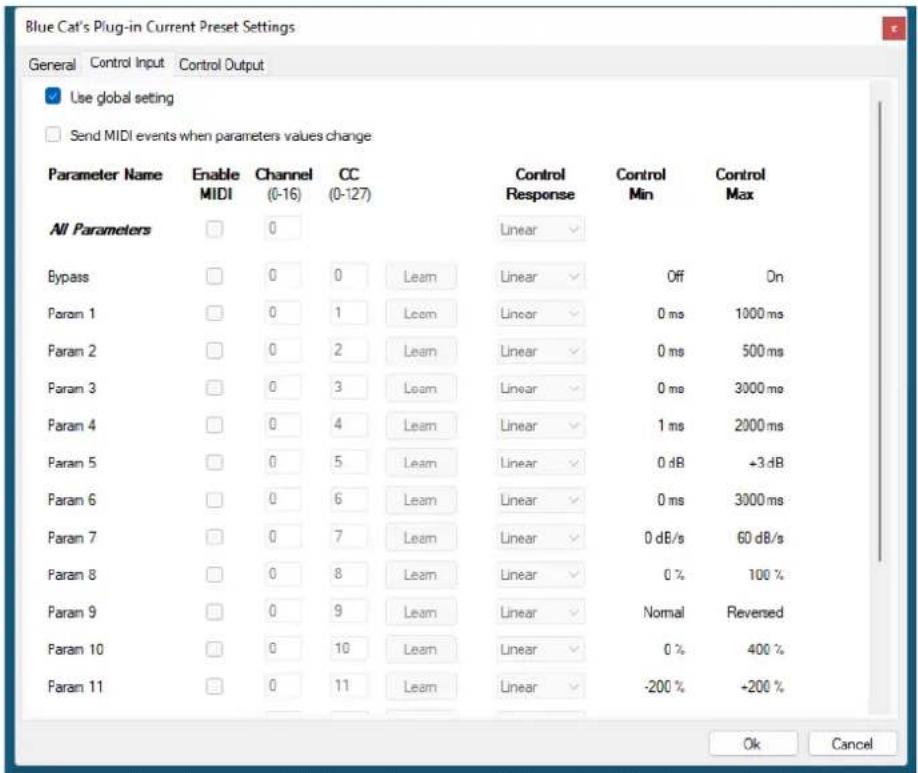
Task: Uncheck Use global setting checkbox
Action: pyautogui.click(x=53, y=97)
